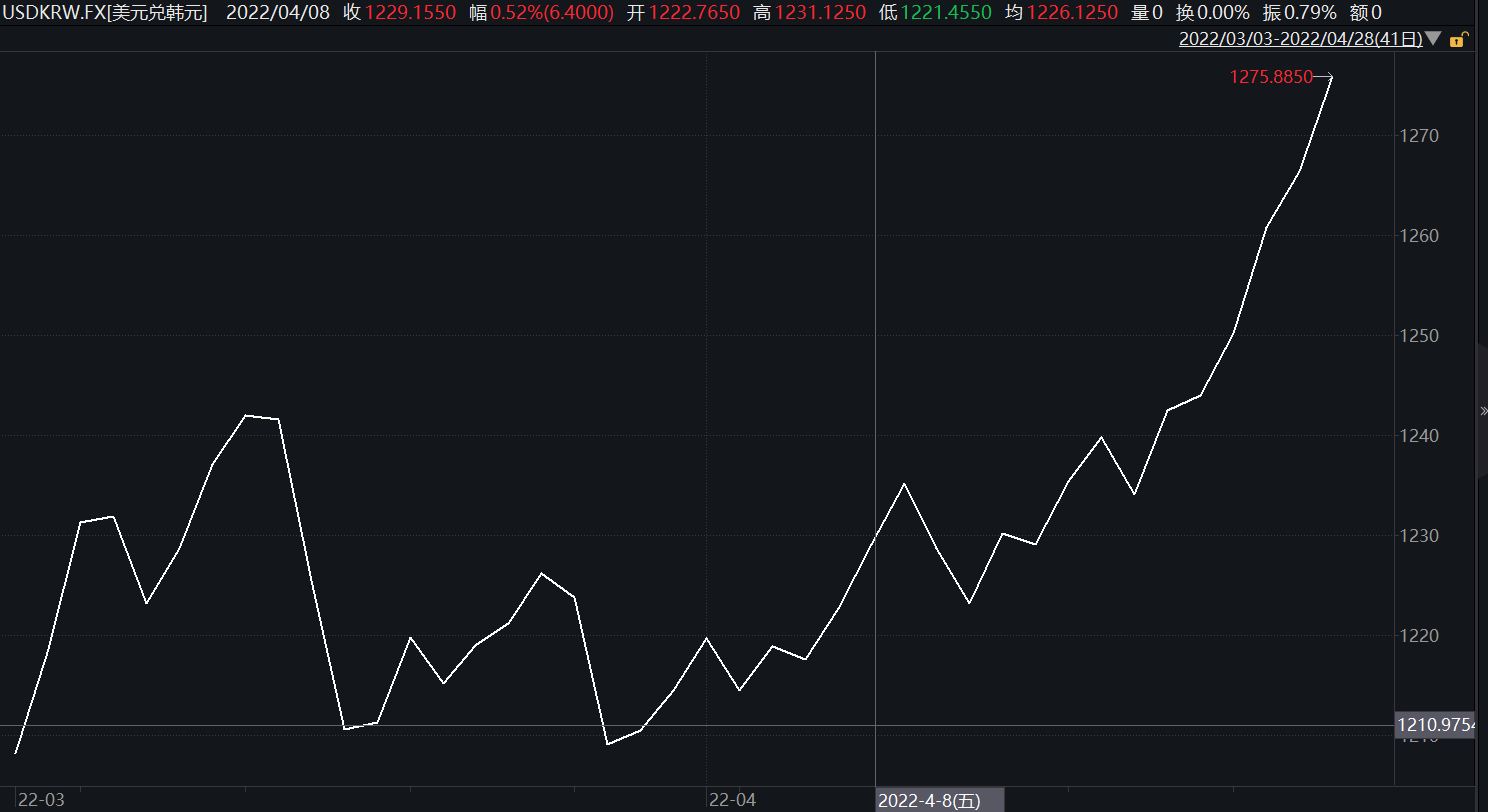The height and width of the screenshot is (812, 1488).
Task: Click the 1270 price axis label
Action: [x=1418, y=136]
